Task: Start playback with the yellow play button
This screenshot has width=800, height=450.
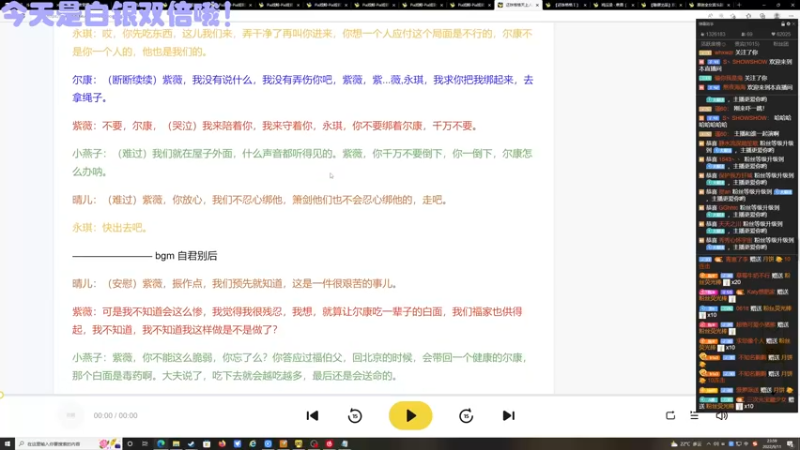Action: (x=410, y=415)
